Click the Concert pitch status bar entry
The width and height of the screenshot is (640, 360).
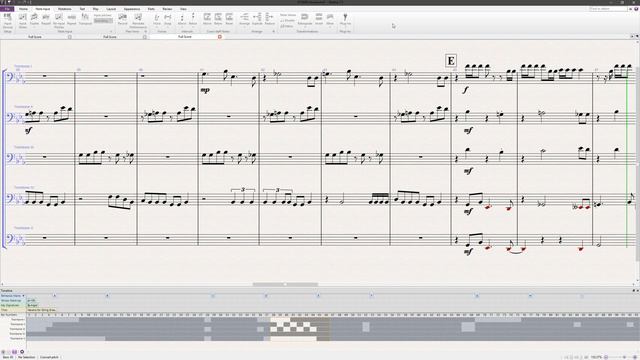pyautogui.click(x=49, y=357)
